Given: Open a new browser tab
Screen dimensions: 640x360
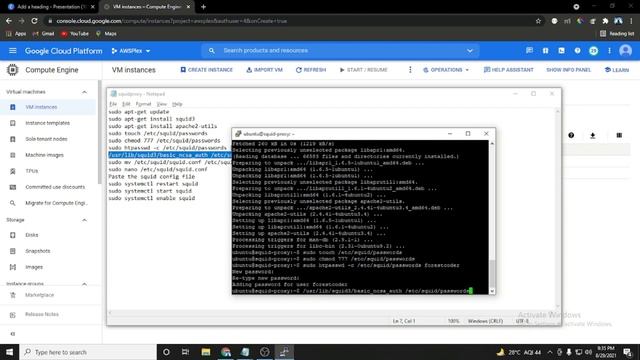Looking at the screenshot, I should point(203,7).
